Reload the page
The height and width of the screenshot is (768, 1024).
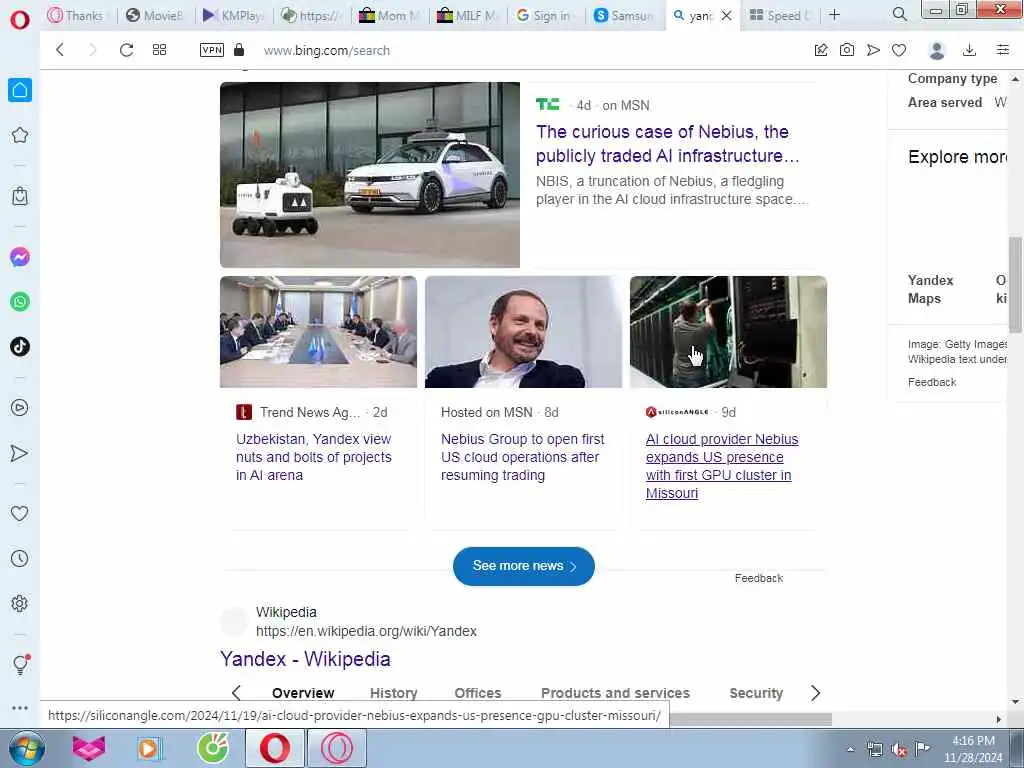click(126, 50)
